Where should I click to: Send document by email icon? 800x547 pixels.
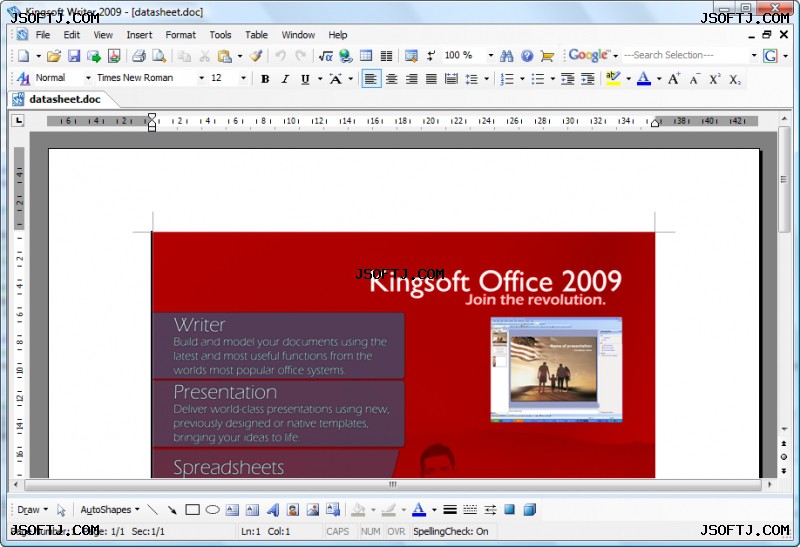[x=94, y=56]
